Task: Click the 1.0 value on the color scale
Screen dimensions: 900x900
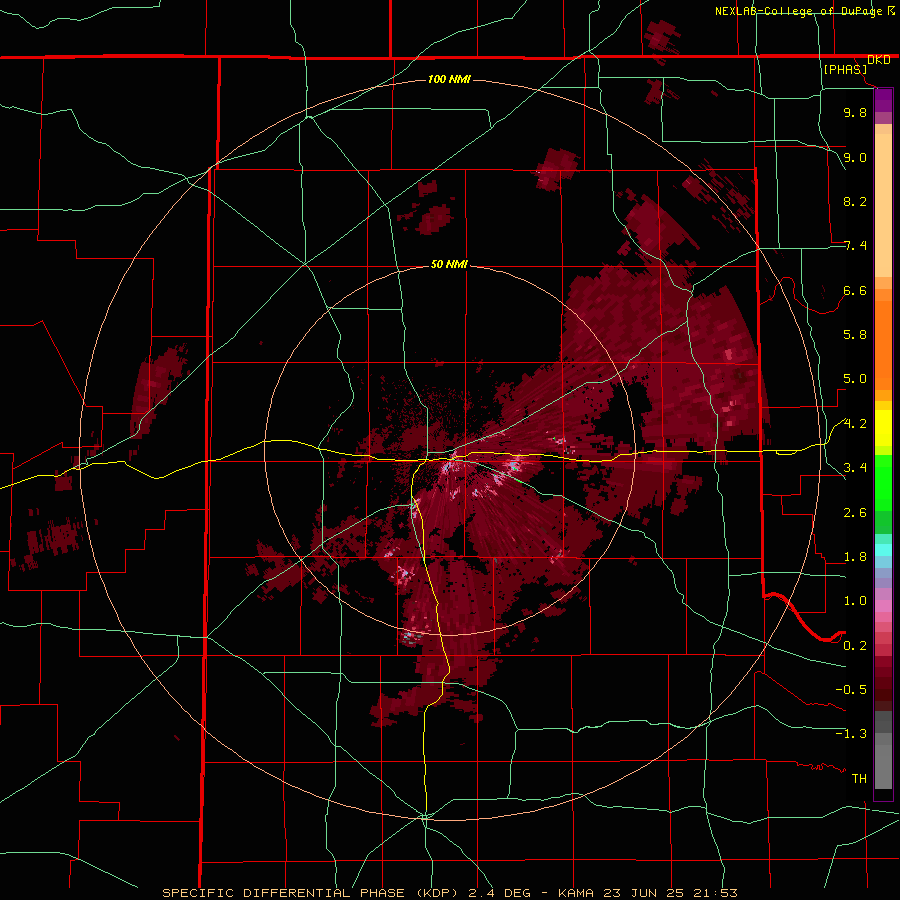Action: tap(855, 601)
